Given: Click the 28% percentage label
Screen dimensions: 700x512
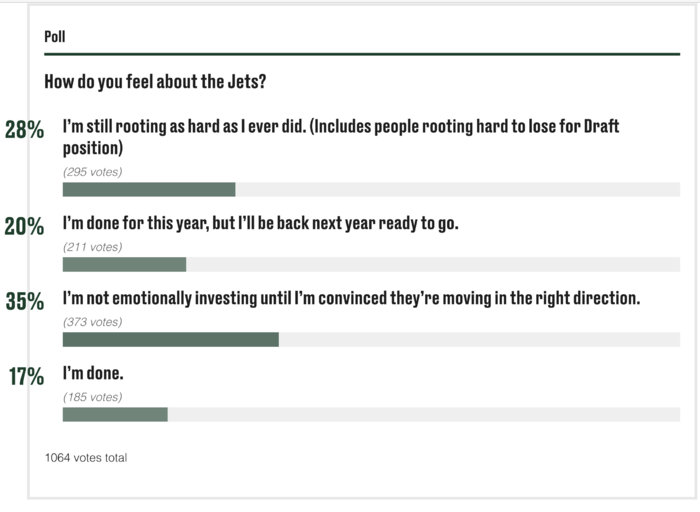Looking at the screenshot, I should pyautogui.click(x=24, y=130).
